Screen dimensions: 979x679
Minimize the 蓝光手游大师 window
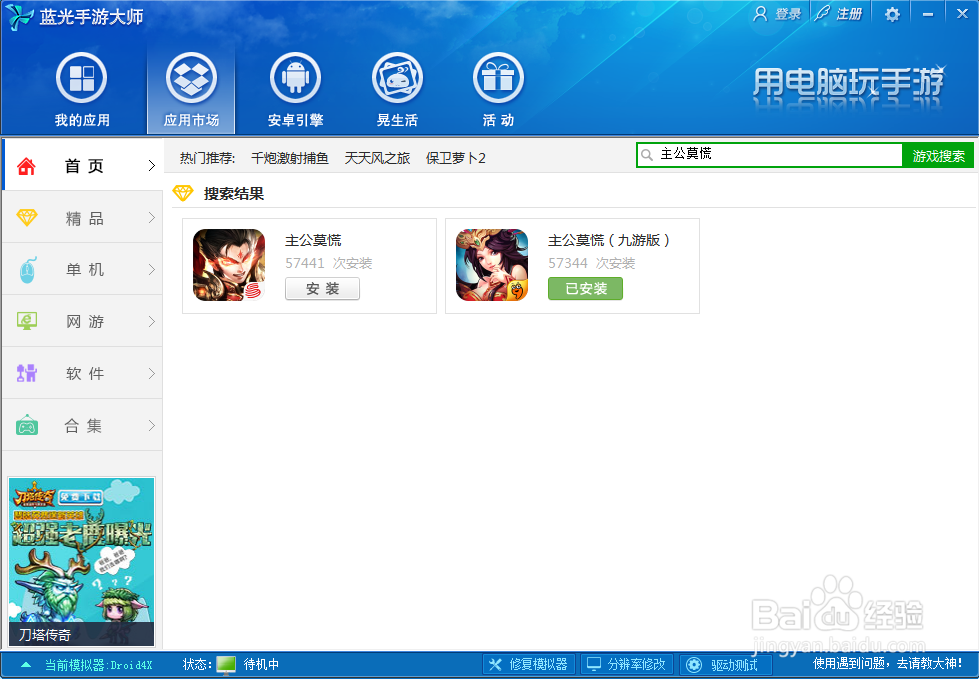pos(928,14)
